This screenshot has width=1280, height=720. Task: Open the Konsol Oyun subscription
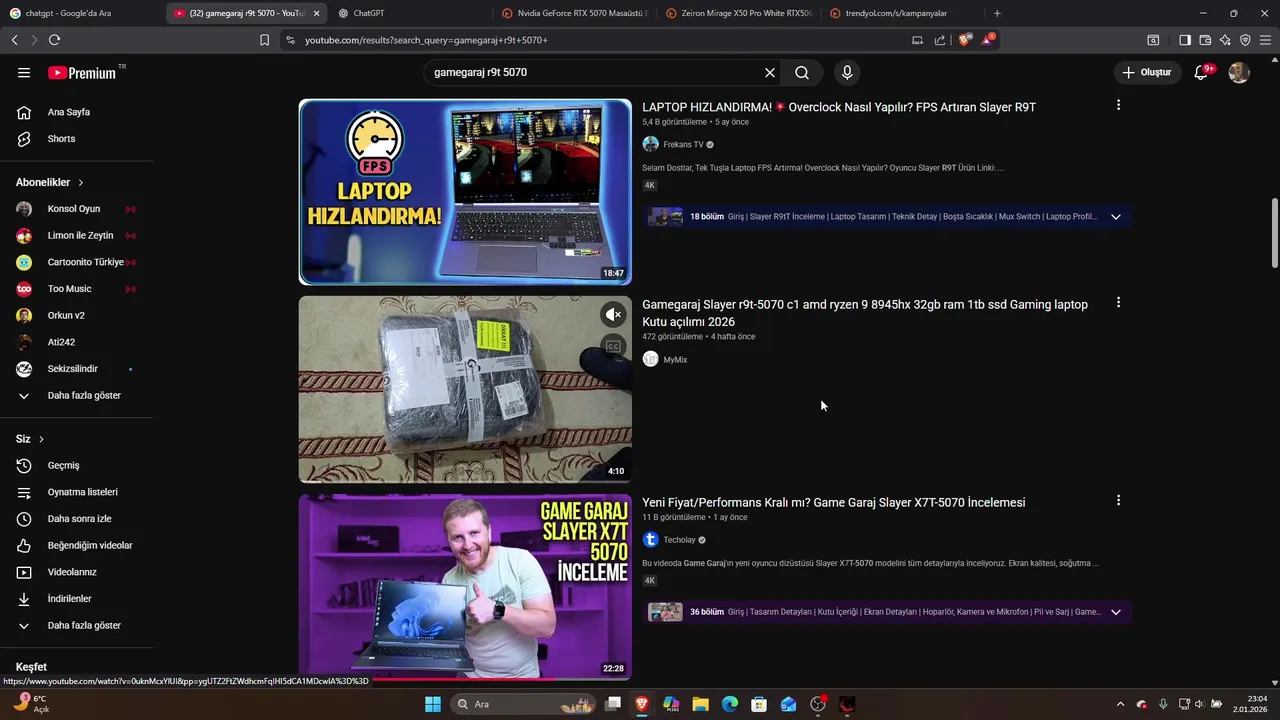click(x=76, y=209)
